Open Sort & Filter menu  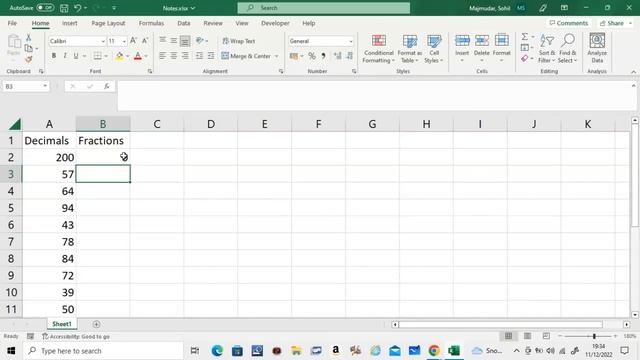click(547, 49)
